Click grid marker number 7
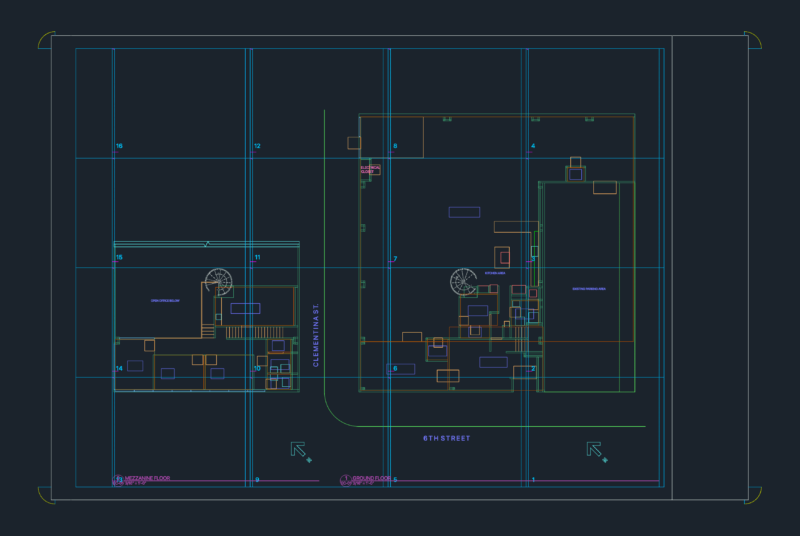 point(395,259)
